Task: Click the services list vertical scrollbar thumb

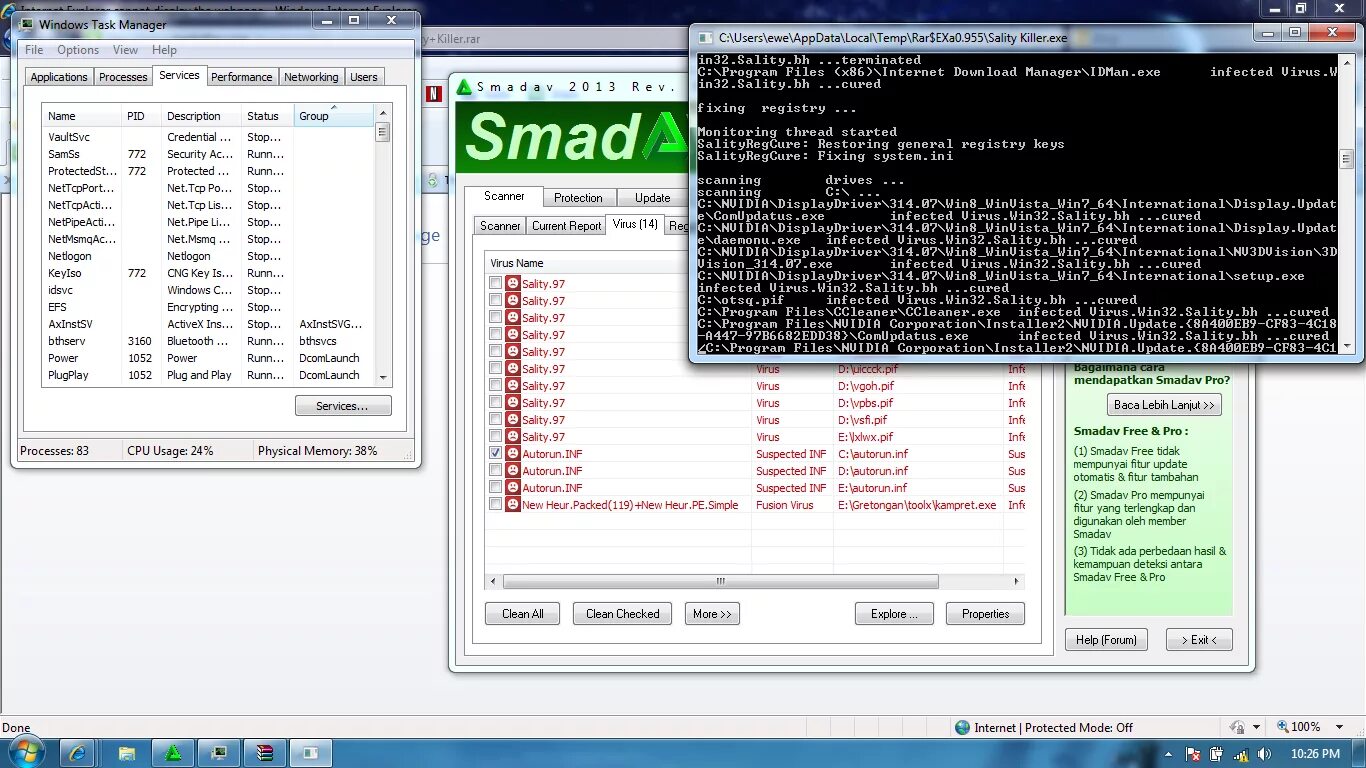Action: pos(382,133)
